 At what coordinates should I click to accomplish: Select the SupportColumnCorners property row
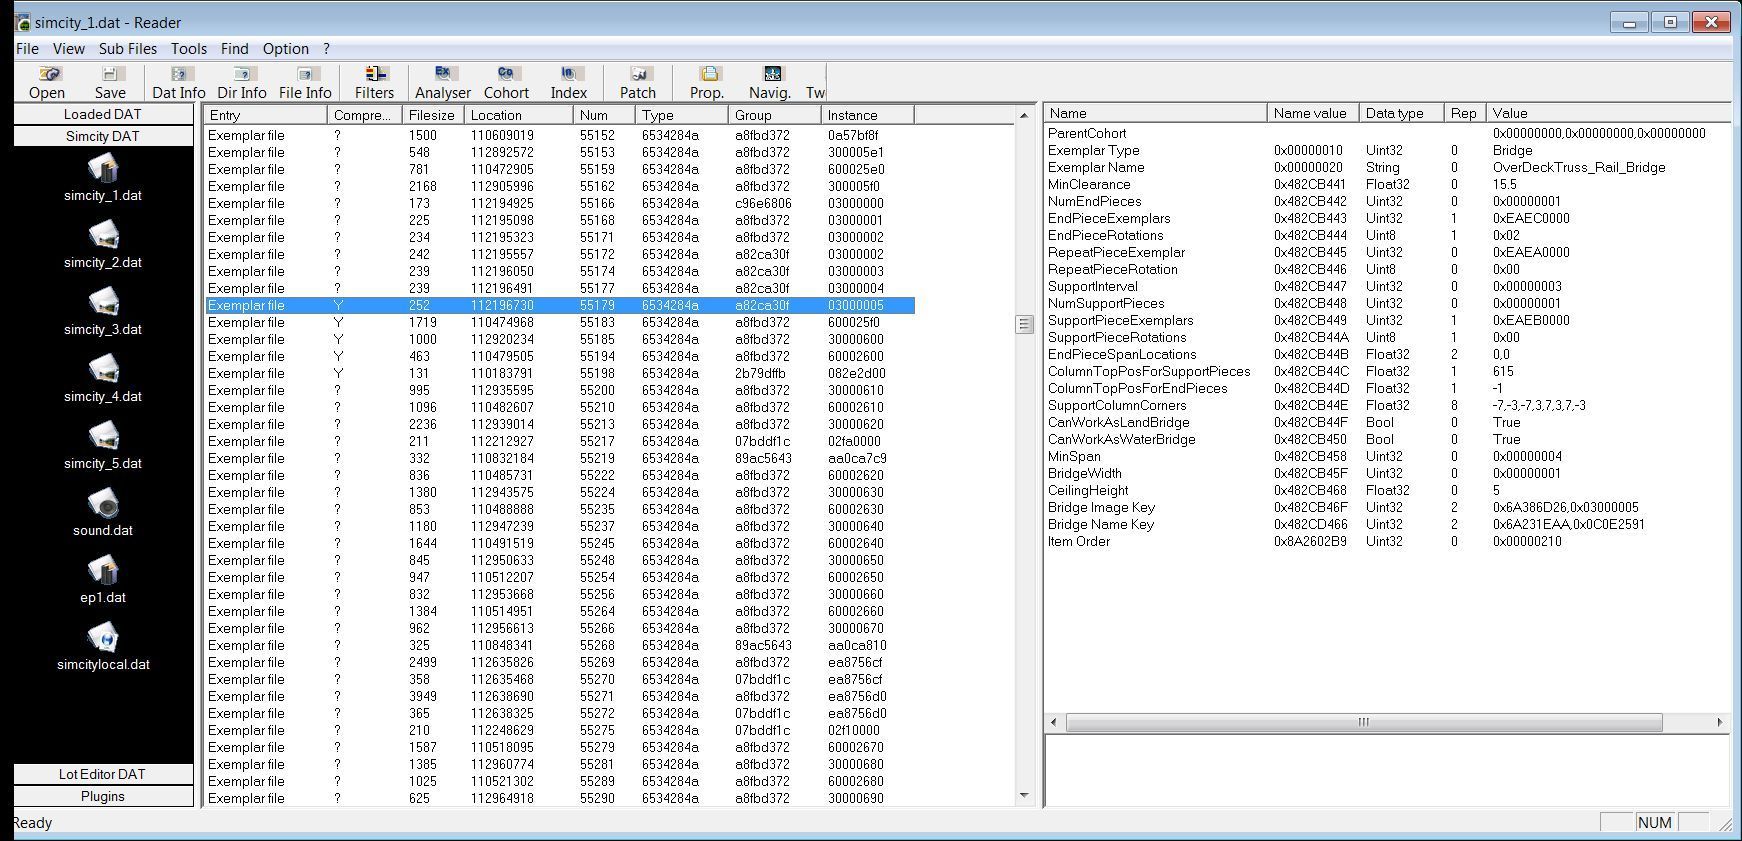coord(1388,405)
